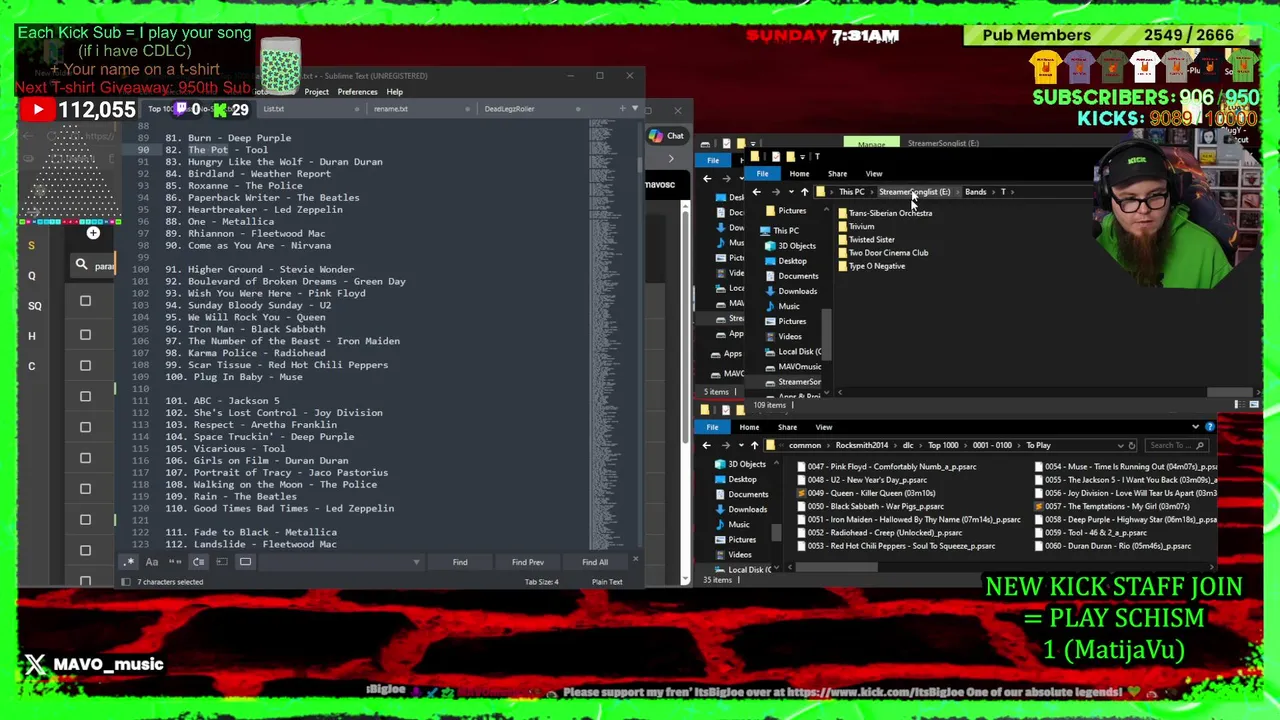Refresh the To Play folder view
1280x720 pixels.
1132,445
